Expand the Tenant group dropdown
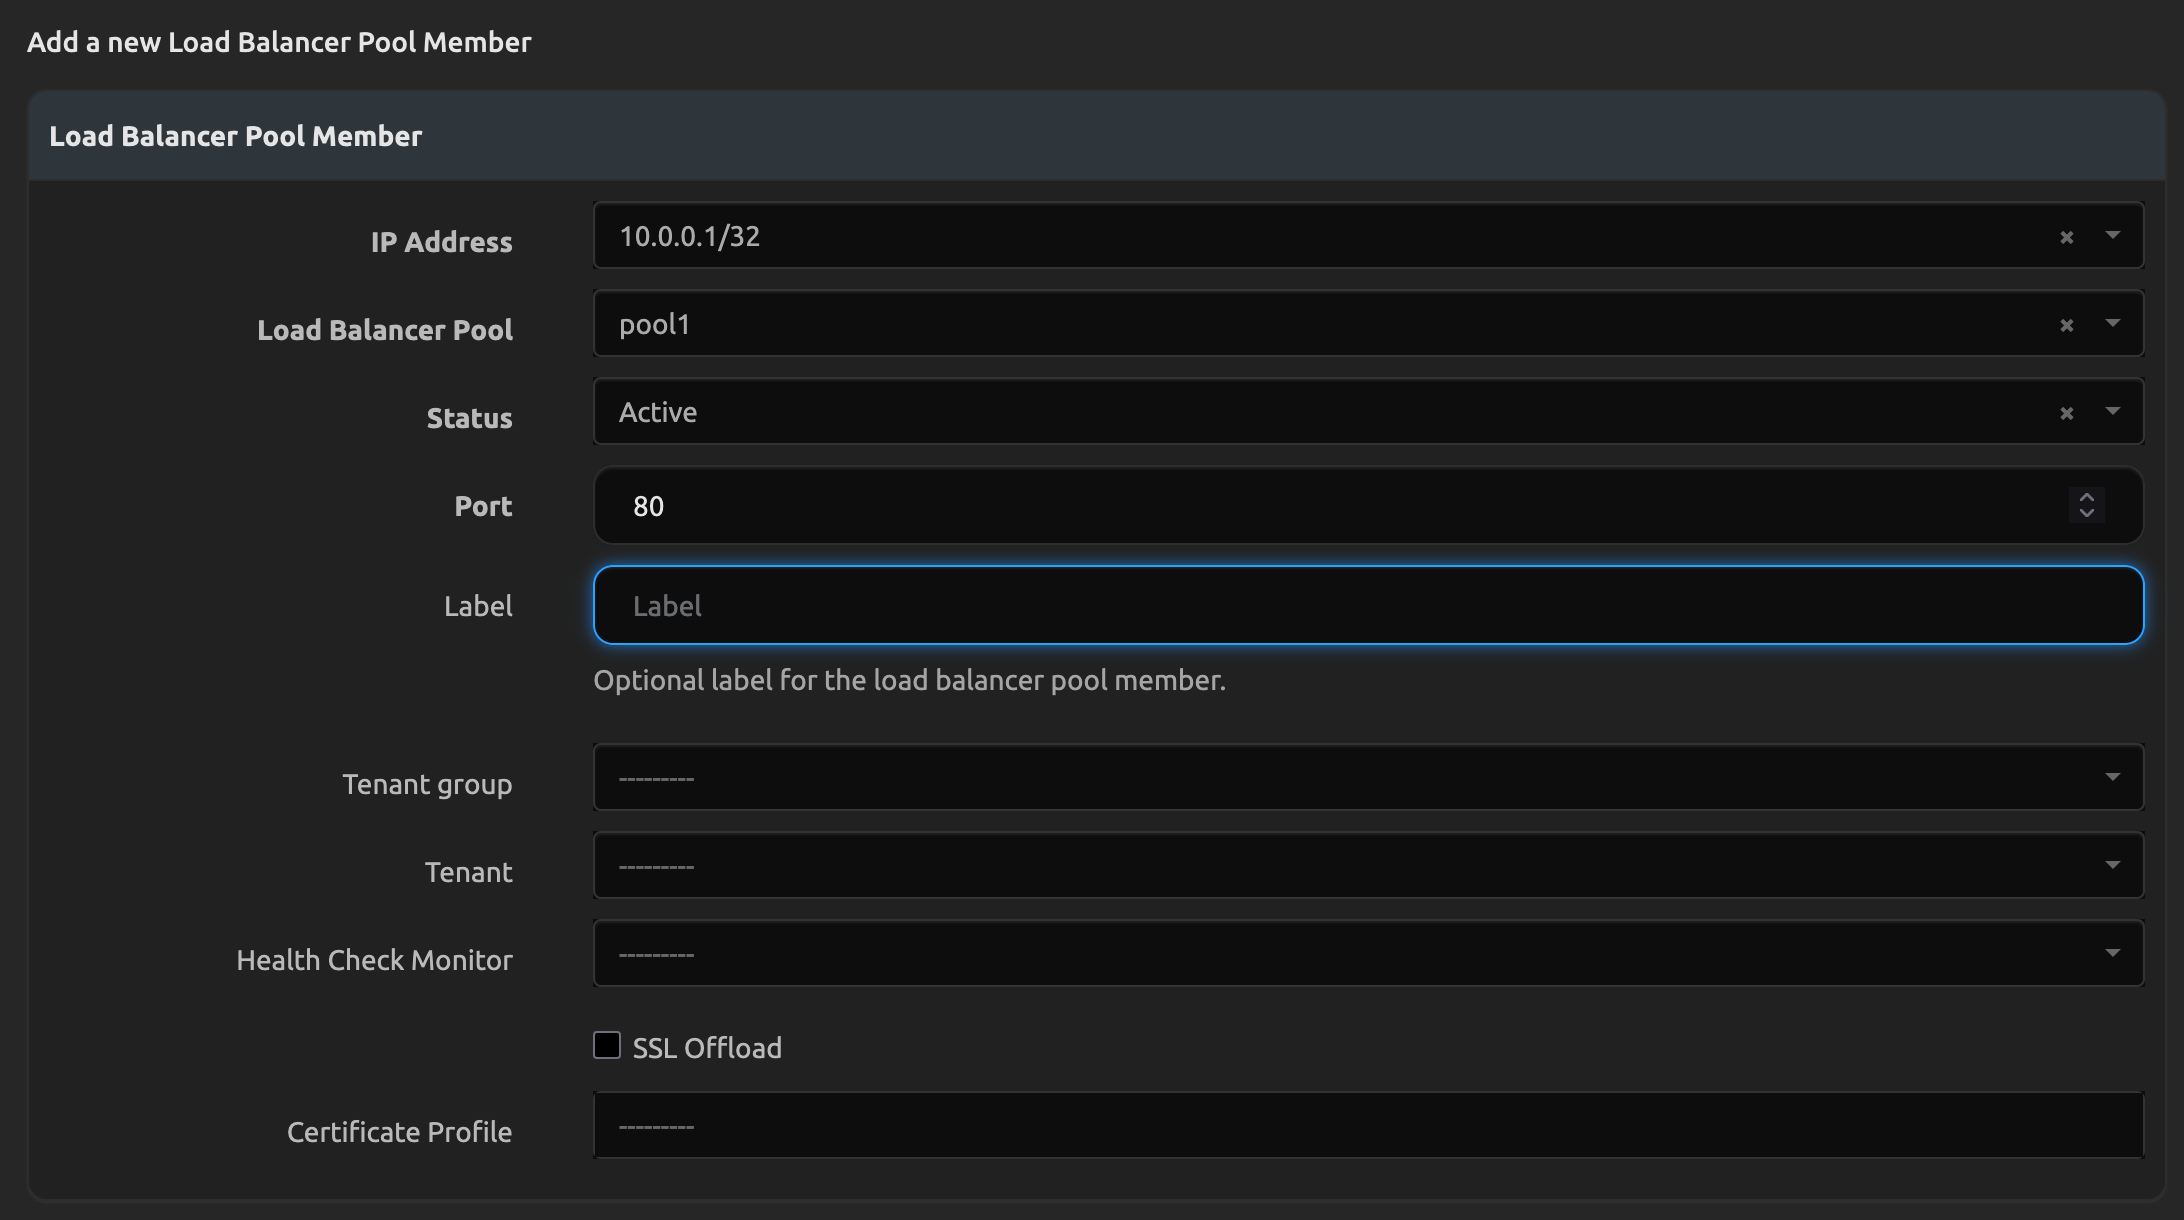 point(1368,777)
